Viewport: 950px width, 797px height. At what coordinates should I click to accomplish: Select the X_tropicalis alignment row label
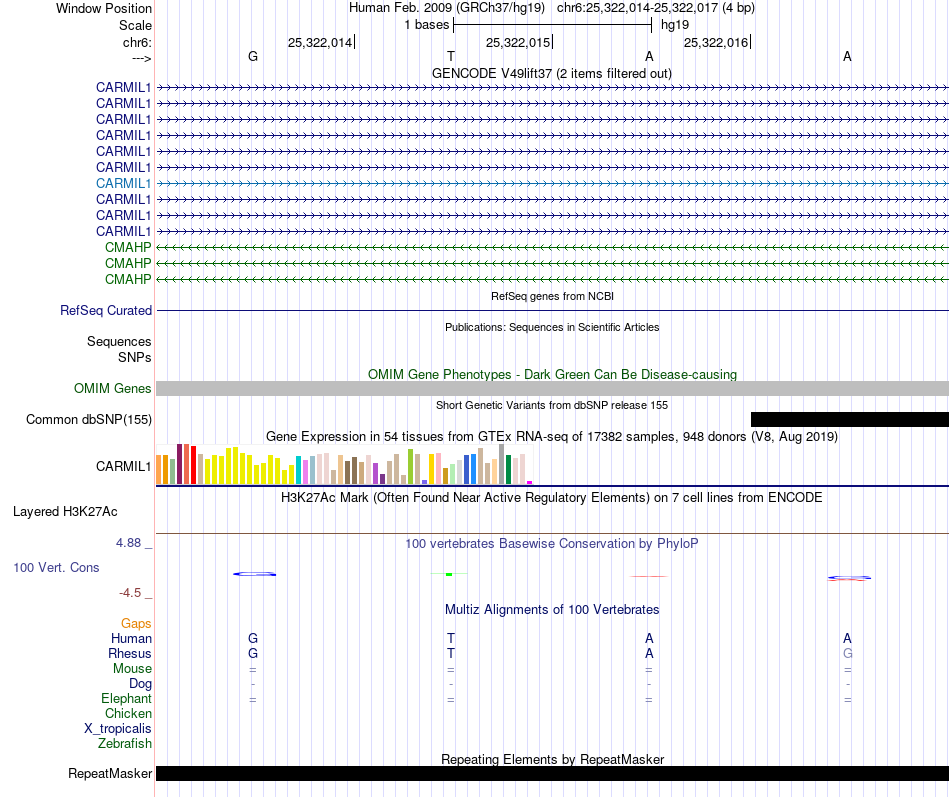click(x=118, y=729)
